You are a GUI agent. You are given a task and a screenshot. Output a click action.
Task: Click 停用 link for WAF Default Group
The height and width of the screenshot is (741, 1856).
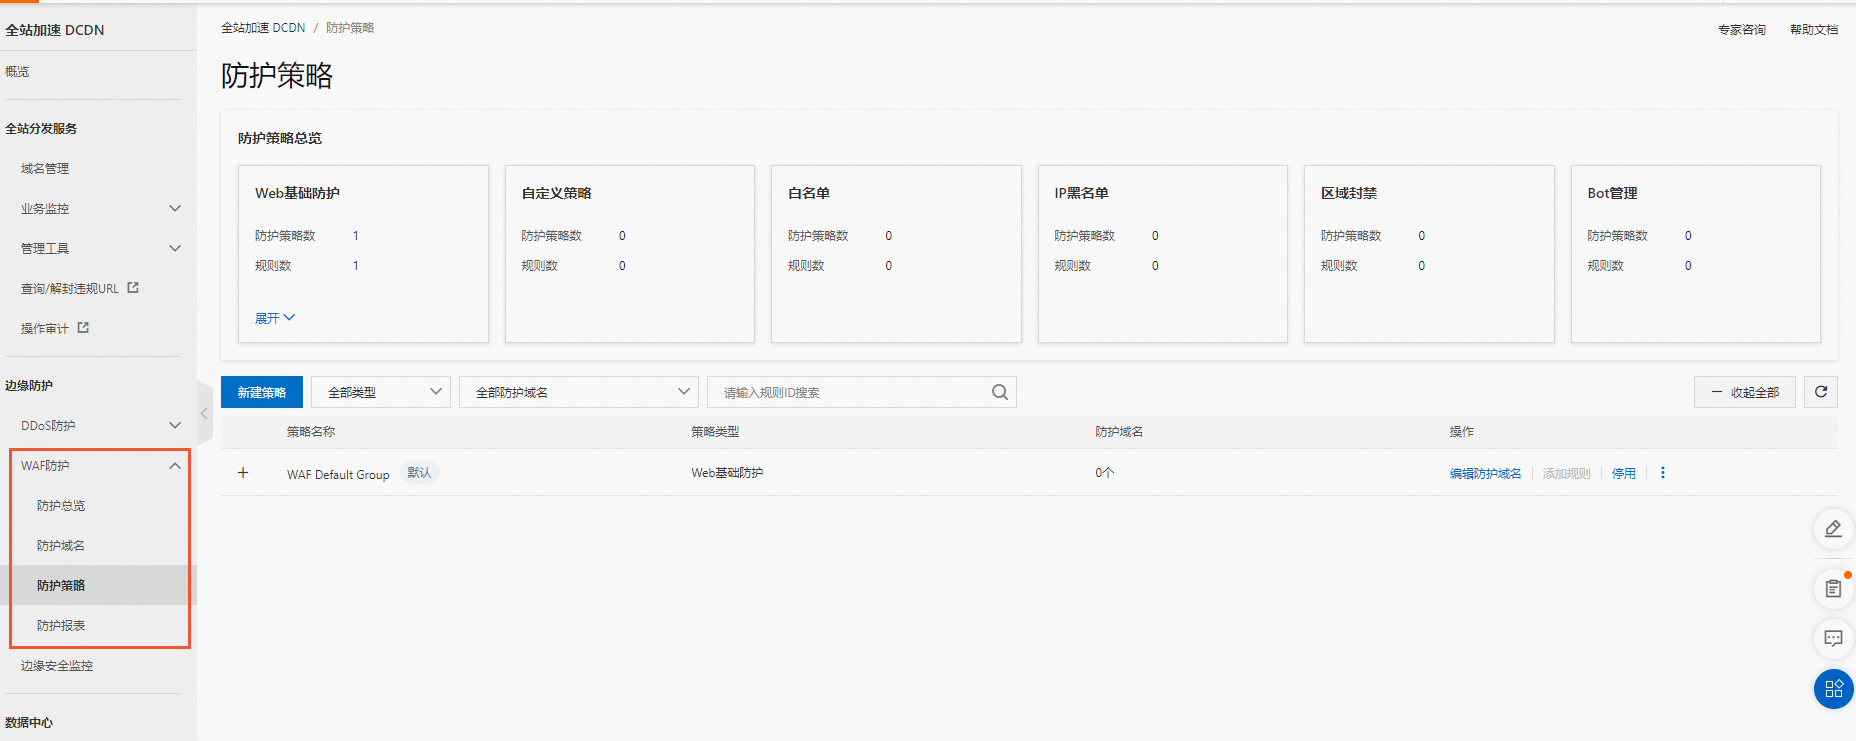coord(1624,474)
